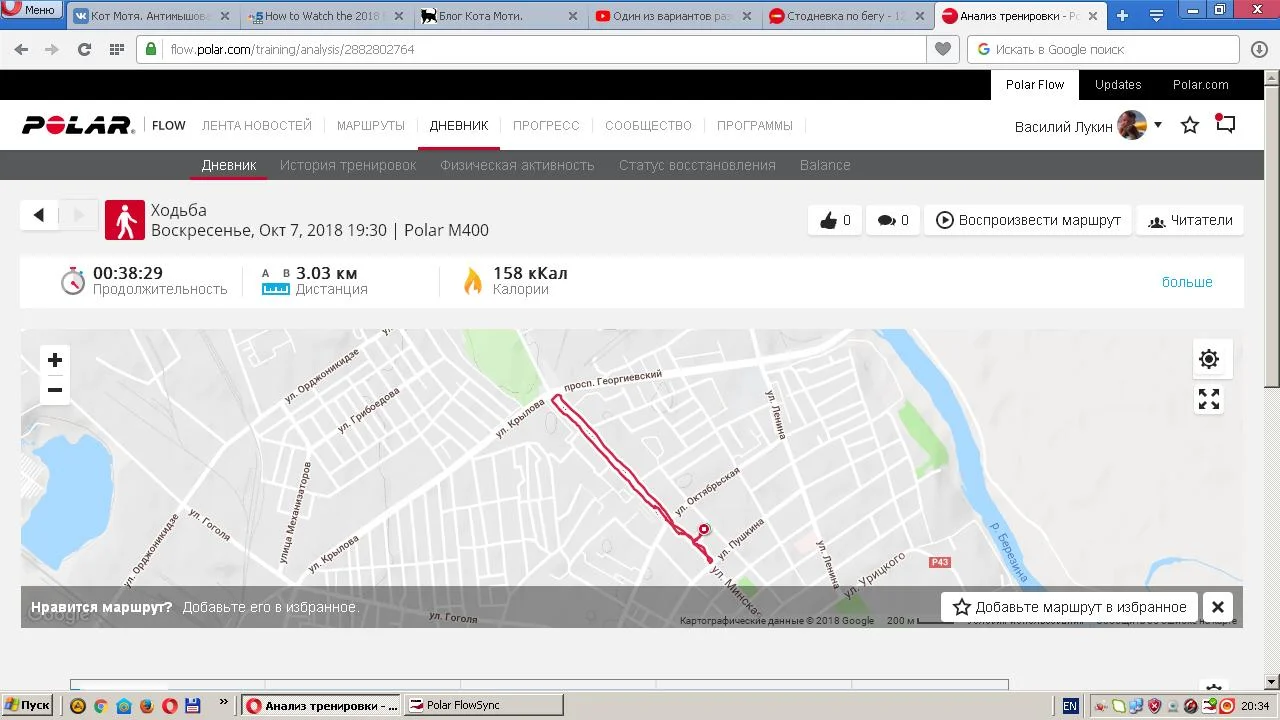Open ДНЕВНИК menu item
1280x720 pixels.
point(459,126)
